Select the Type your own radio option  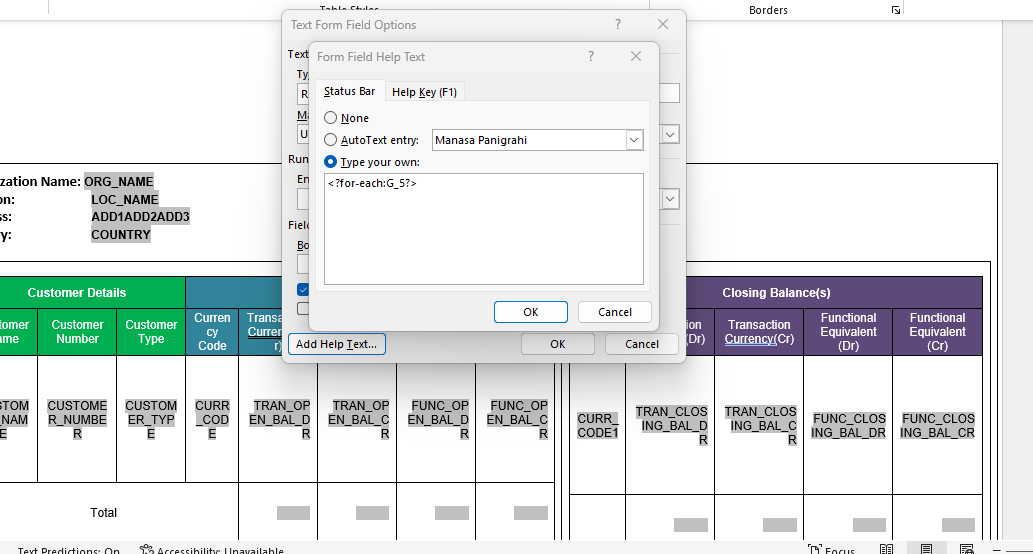pos(331,161)
